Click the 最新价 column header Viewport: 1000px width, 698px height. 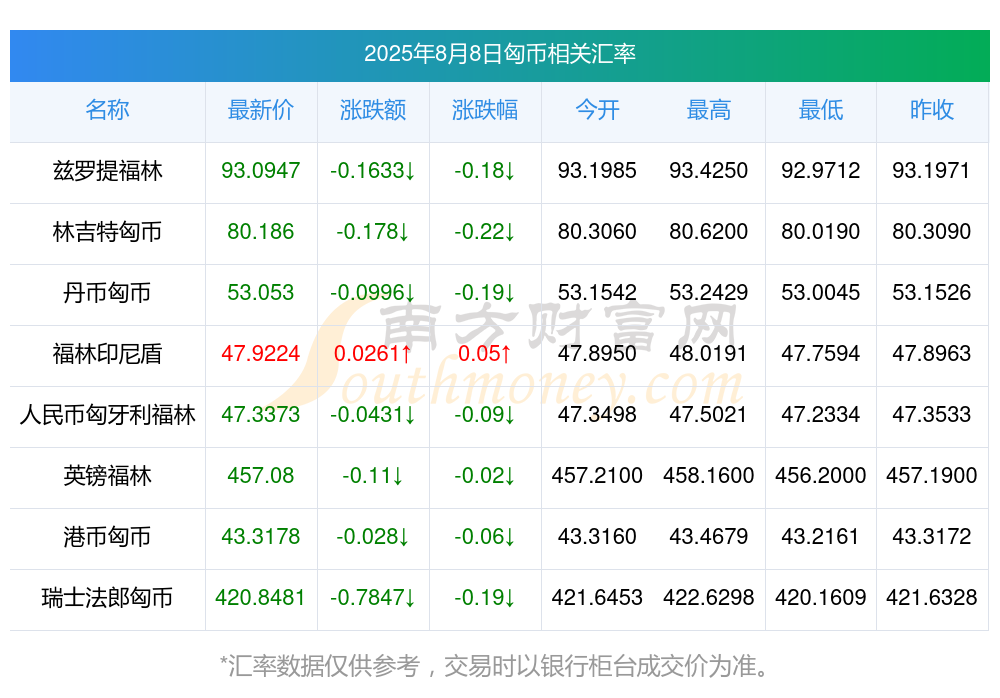tap(260, 110)
